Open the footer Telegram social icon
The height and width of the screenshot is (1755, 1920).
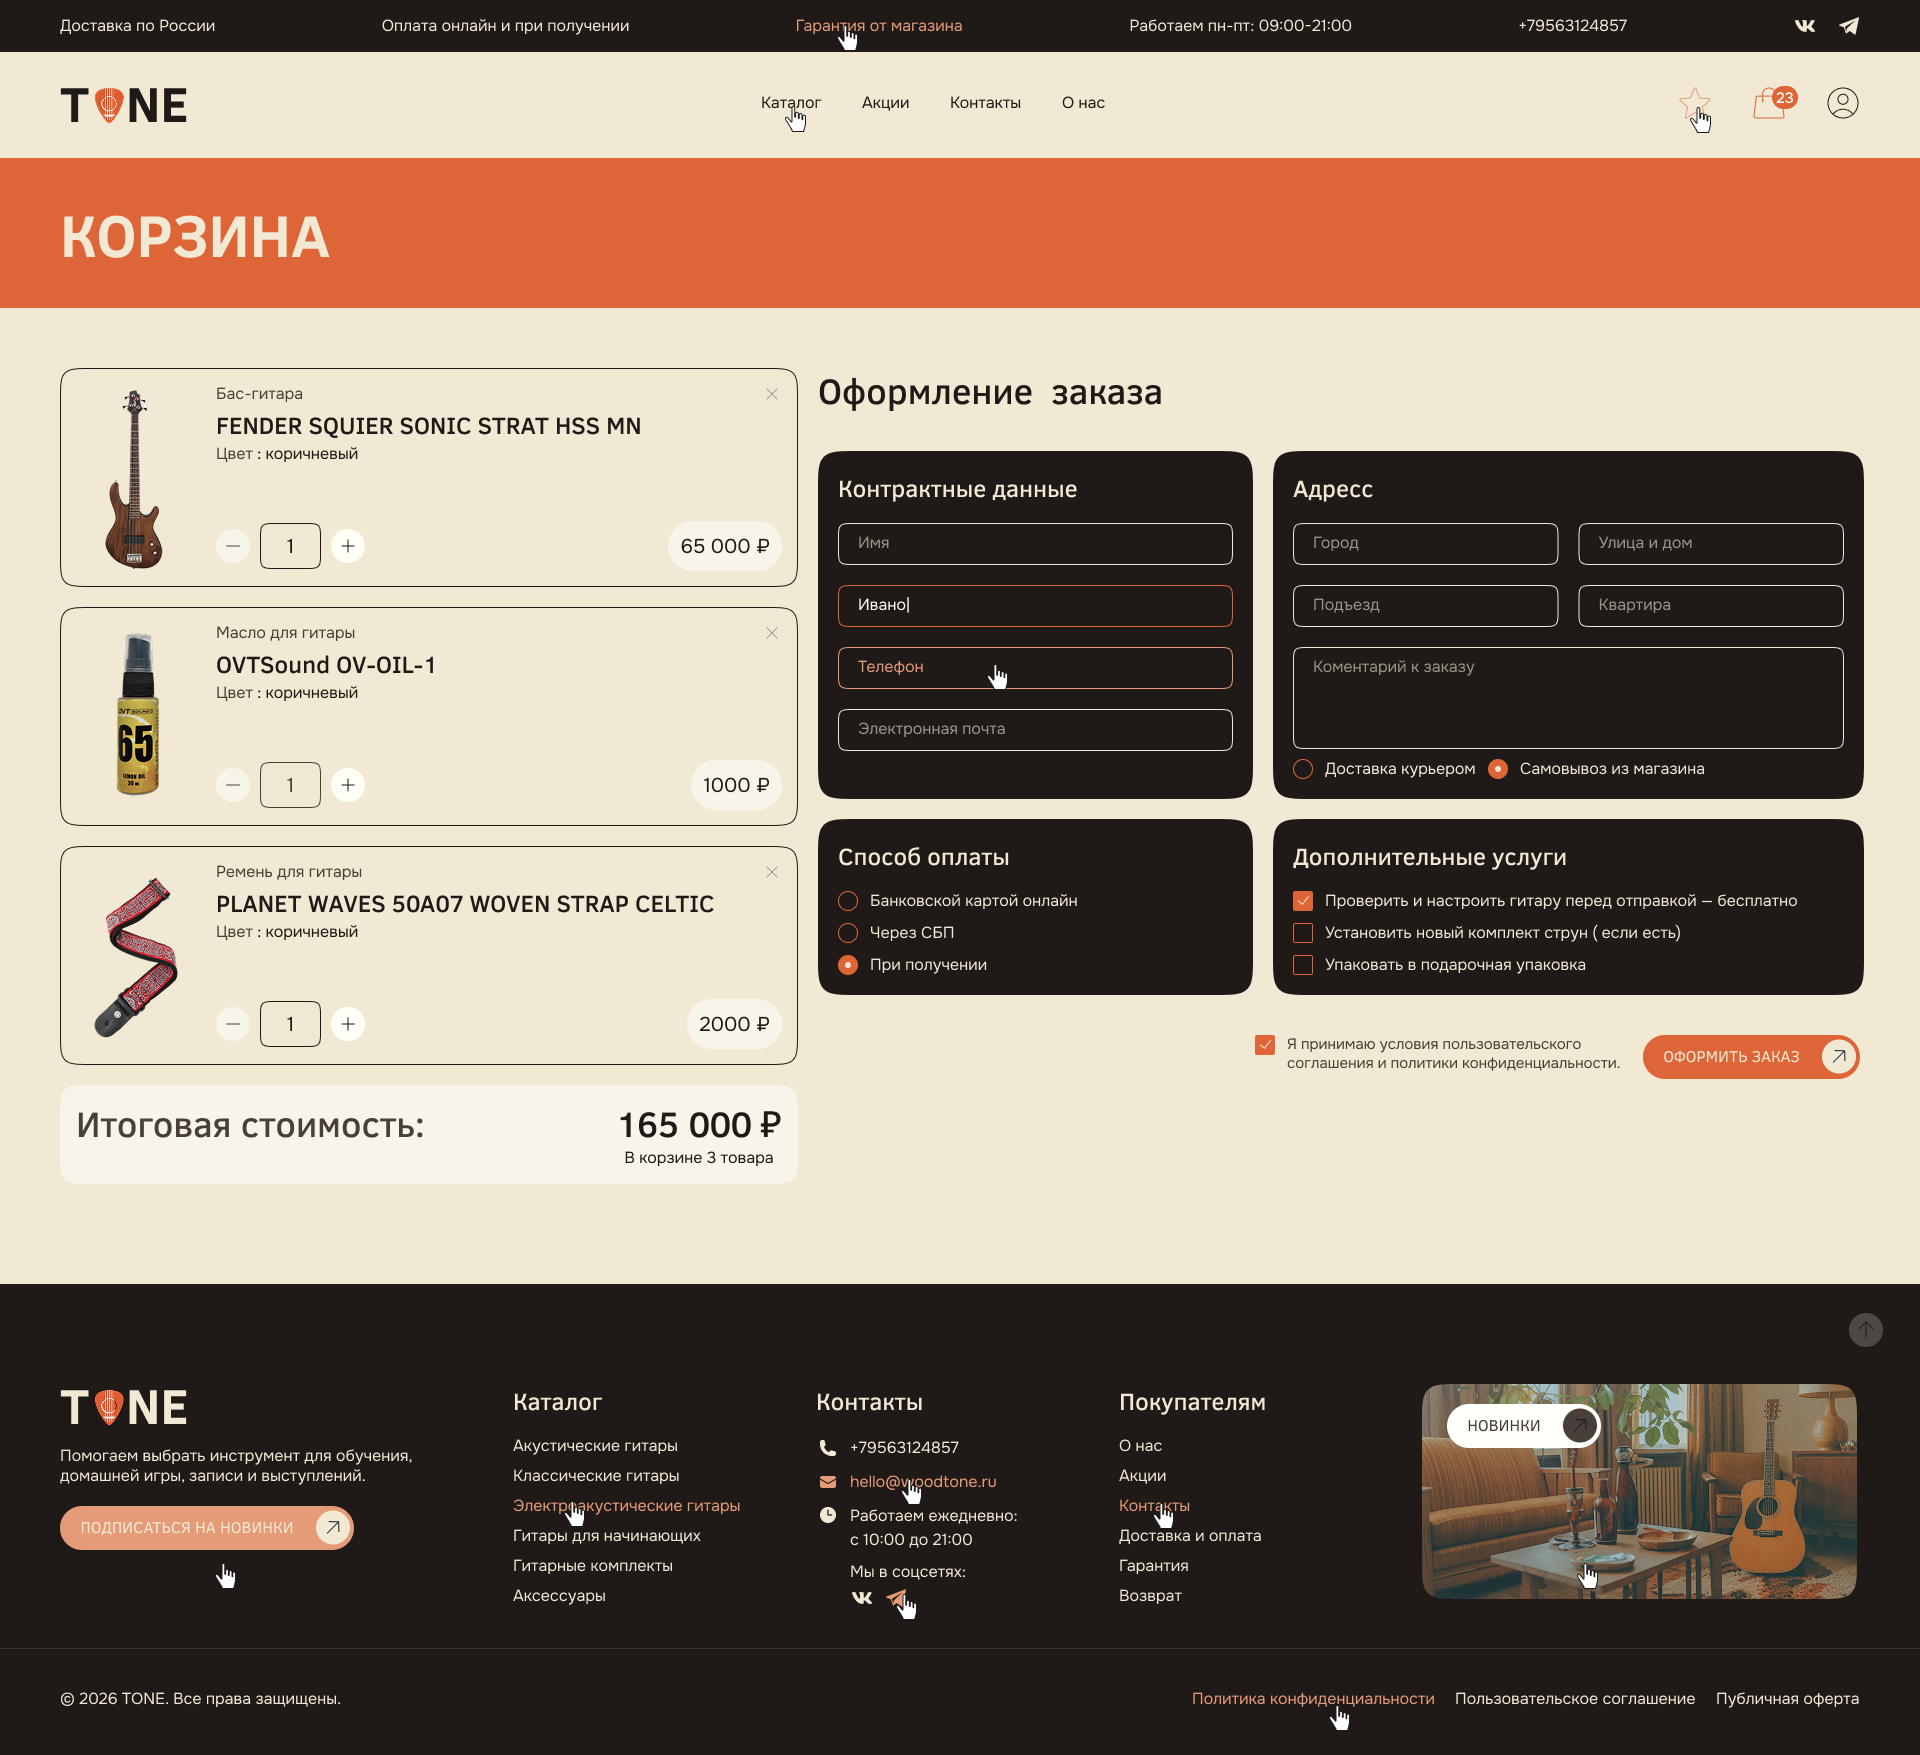tap(897, 1598)
